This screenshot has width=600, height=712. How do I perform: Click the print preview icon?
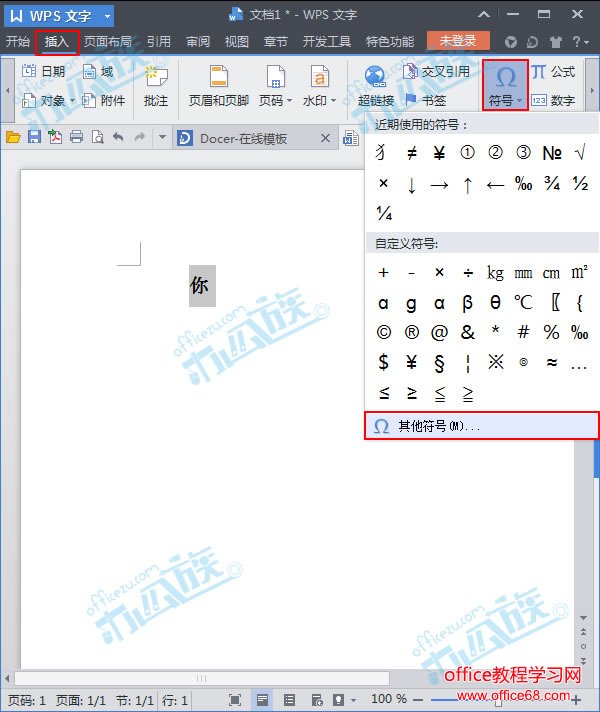coord(98,137)
